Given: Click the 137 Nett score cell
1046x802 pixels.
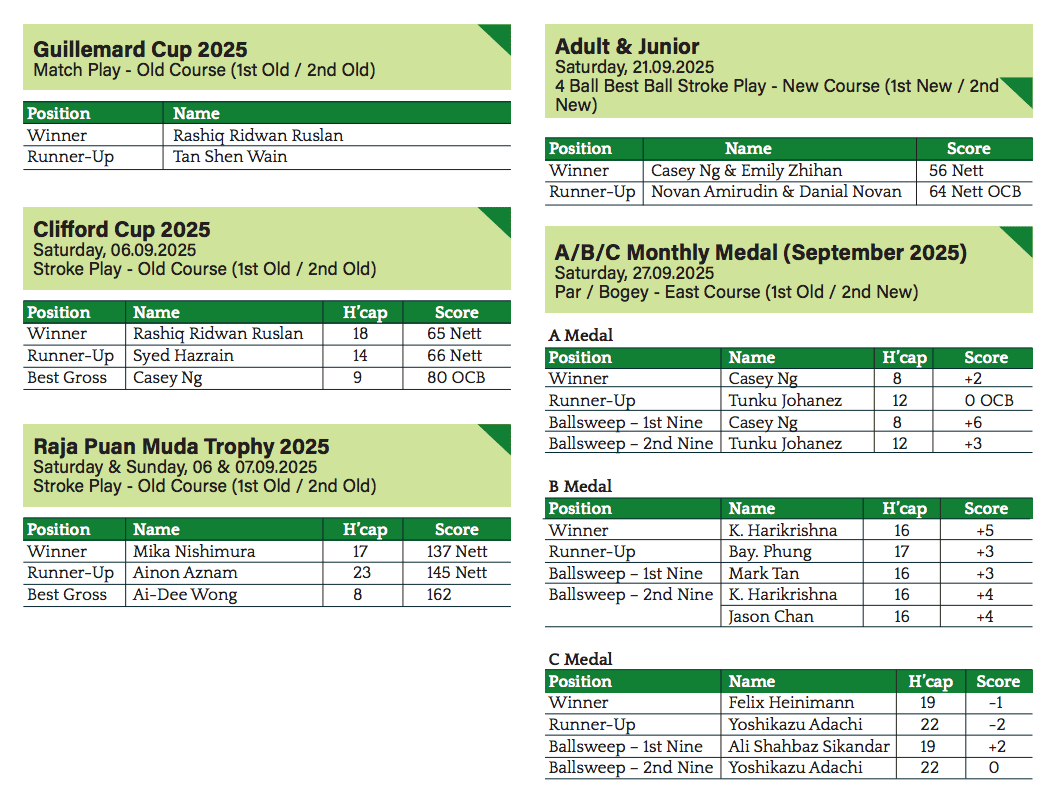Looking at the screenshot, I should pos(456,551).
